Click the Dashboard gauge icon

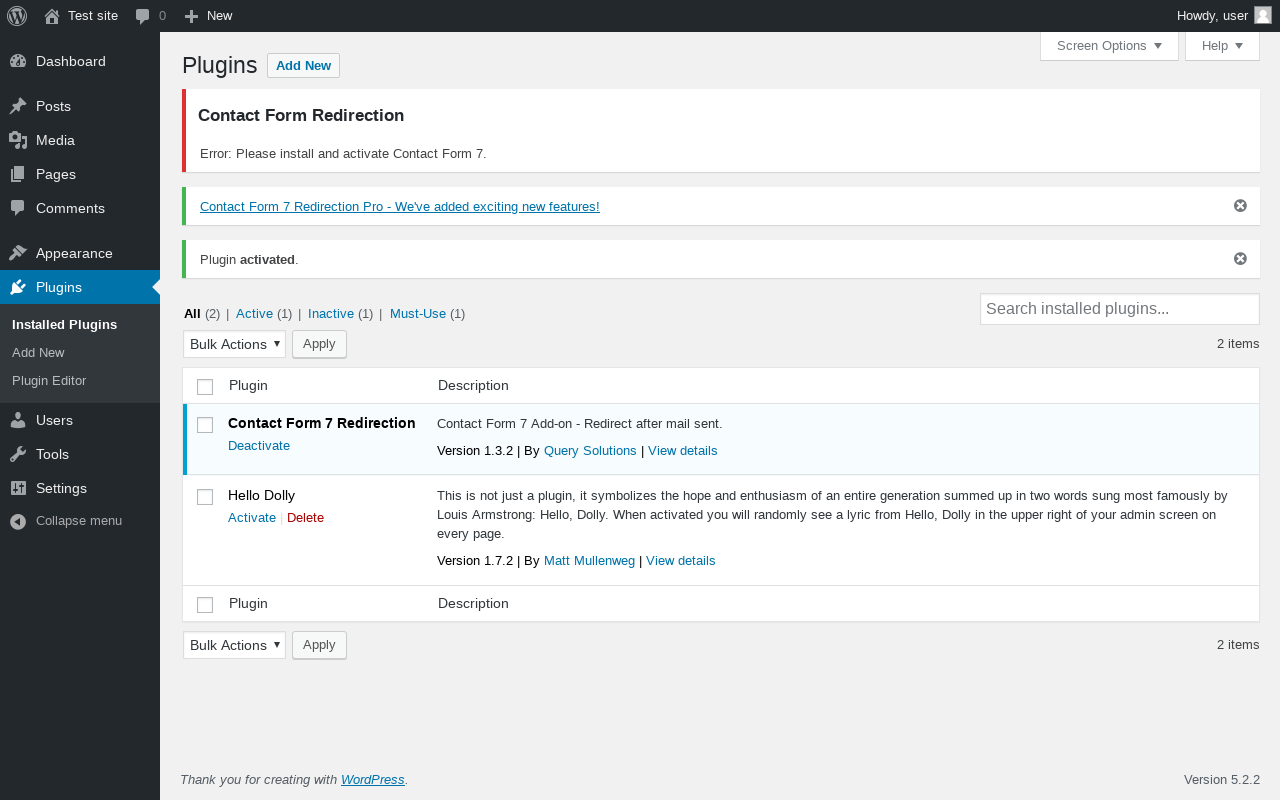(x=18, y=61)
